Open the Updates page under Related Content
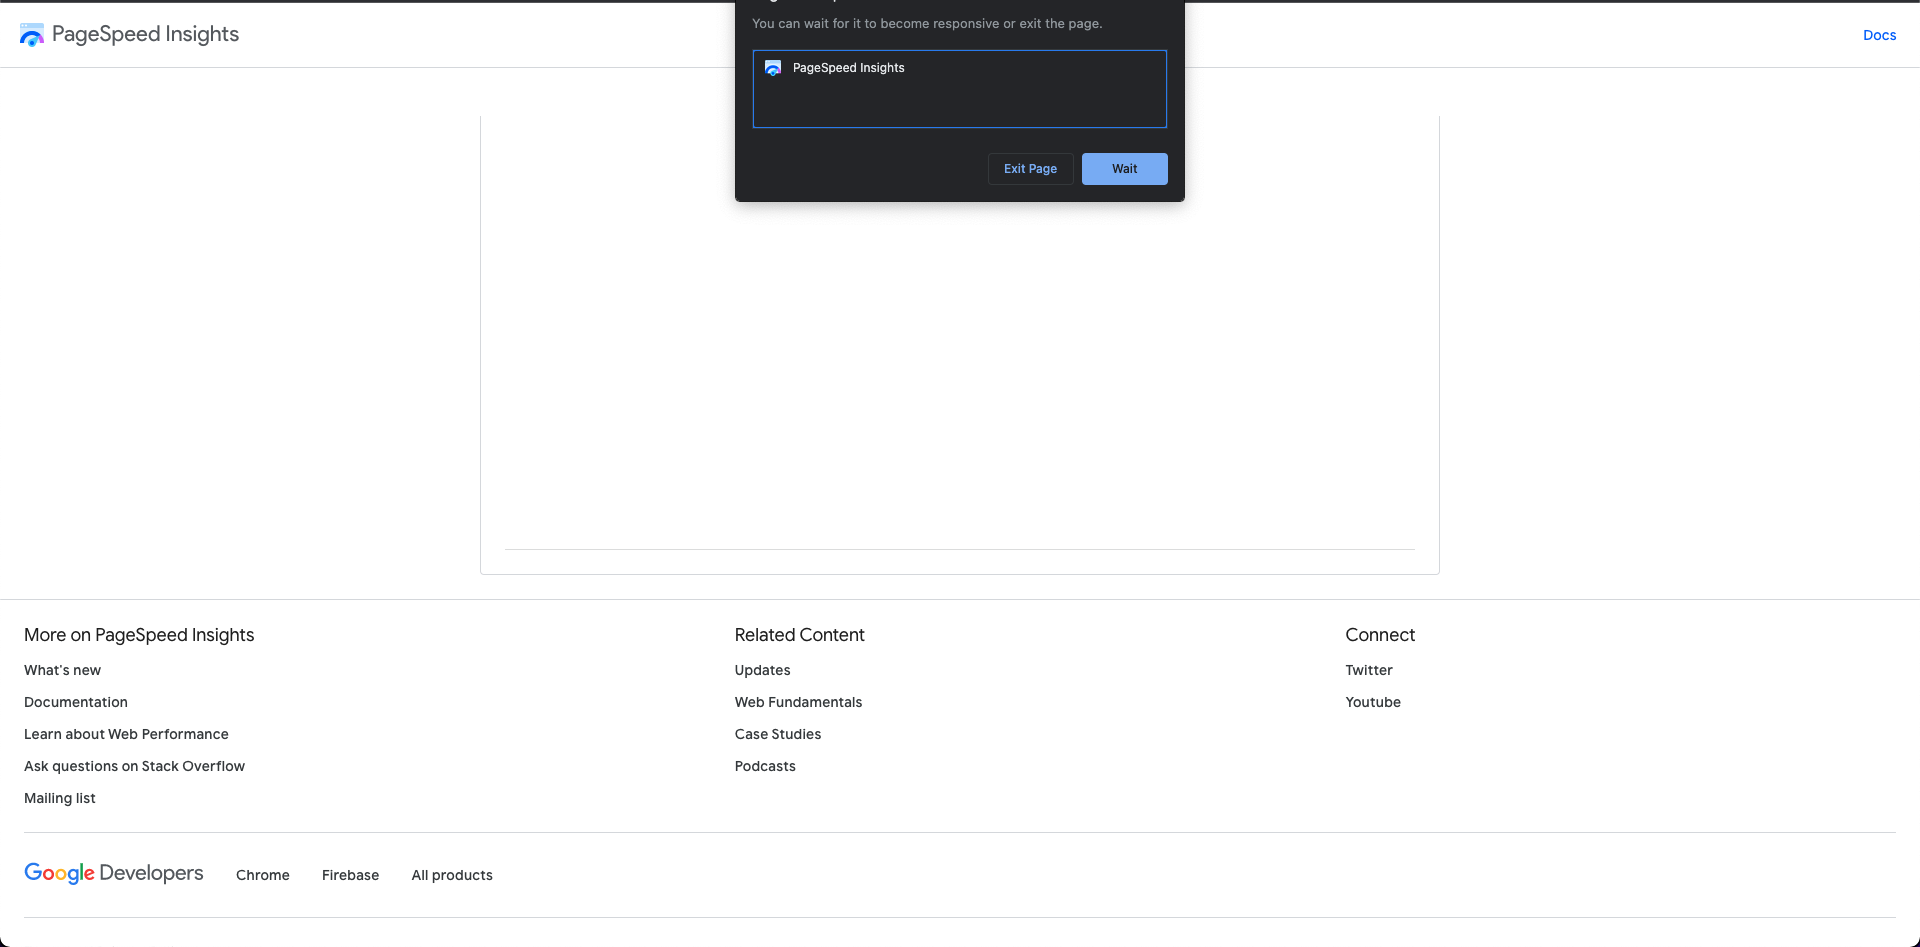This screenshot has width=1920, height=947. tap(762, 670)
